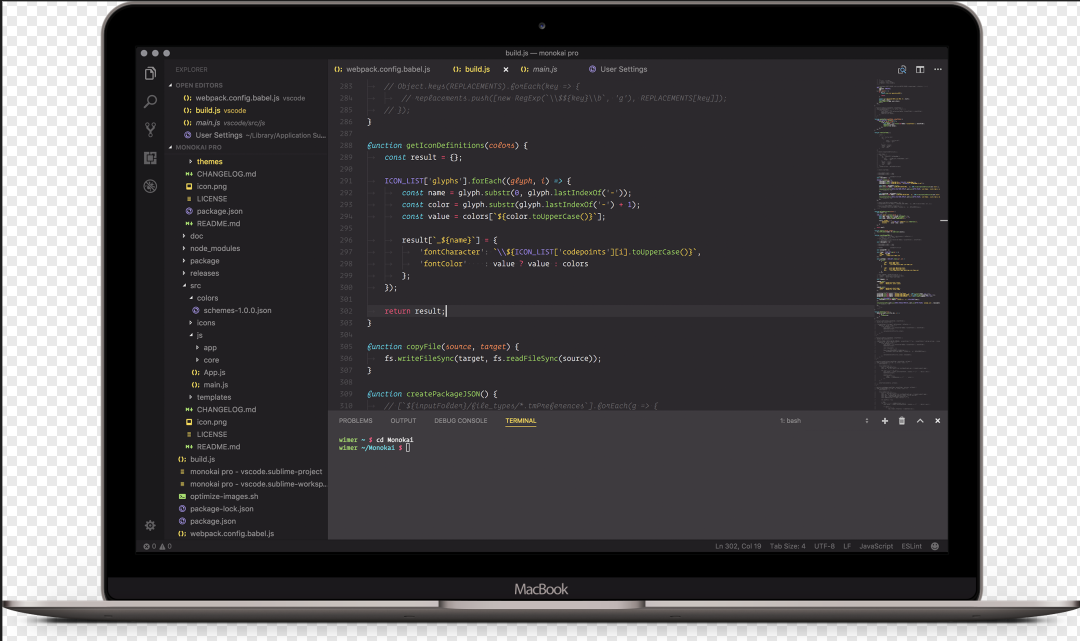The width and height of the screenshot is (1080, 641).
Task: Show the PROBLEMS panel tab
Action: [x=355, y=421]
